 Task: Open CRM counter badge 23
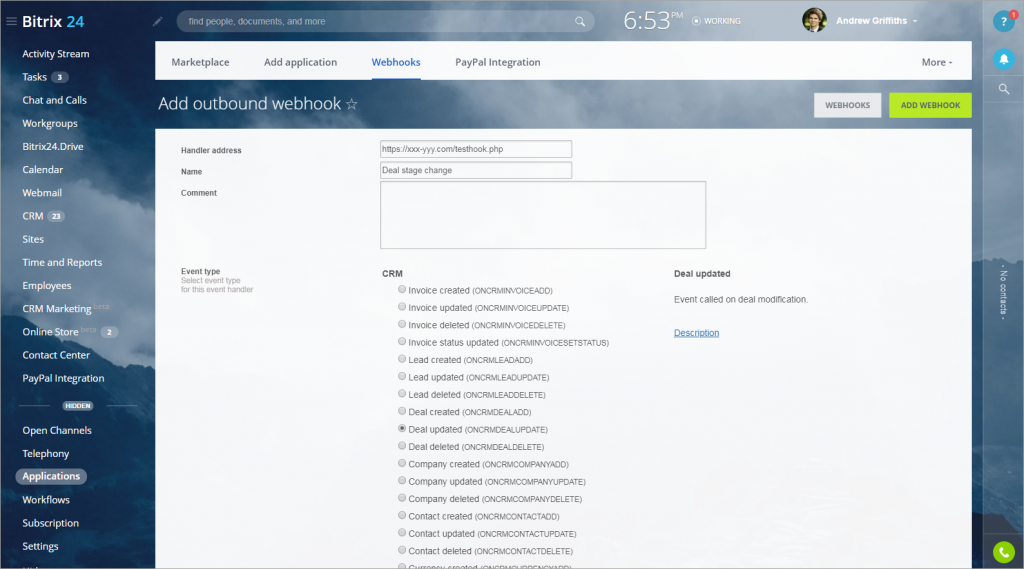tap(56, 216)
